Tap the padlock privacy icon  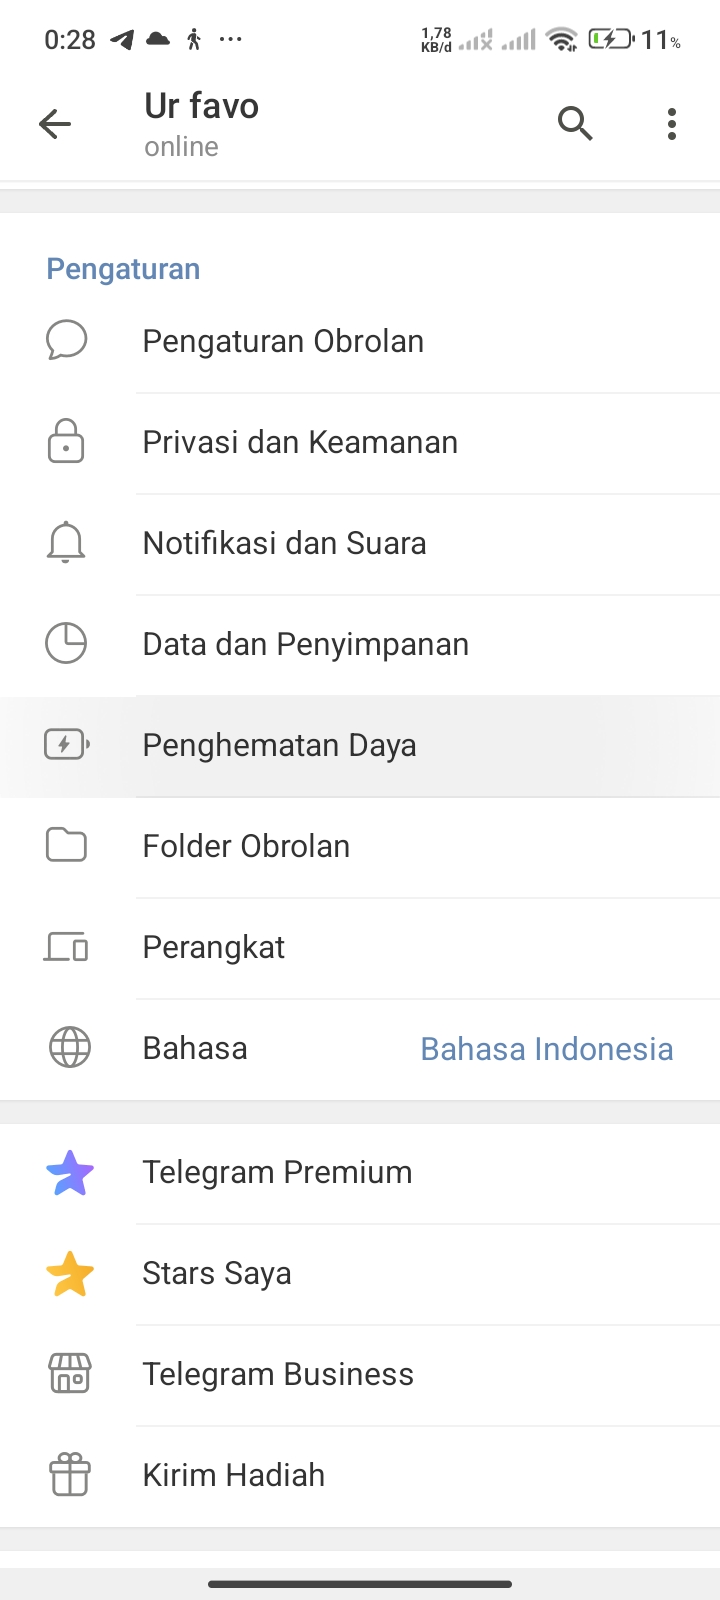point(66,442)
